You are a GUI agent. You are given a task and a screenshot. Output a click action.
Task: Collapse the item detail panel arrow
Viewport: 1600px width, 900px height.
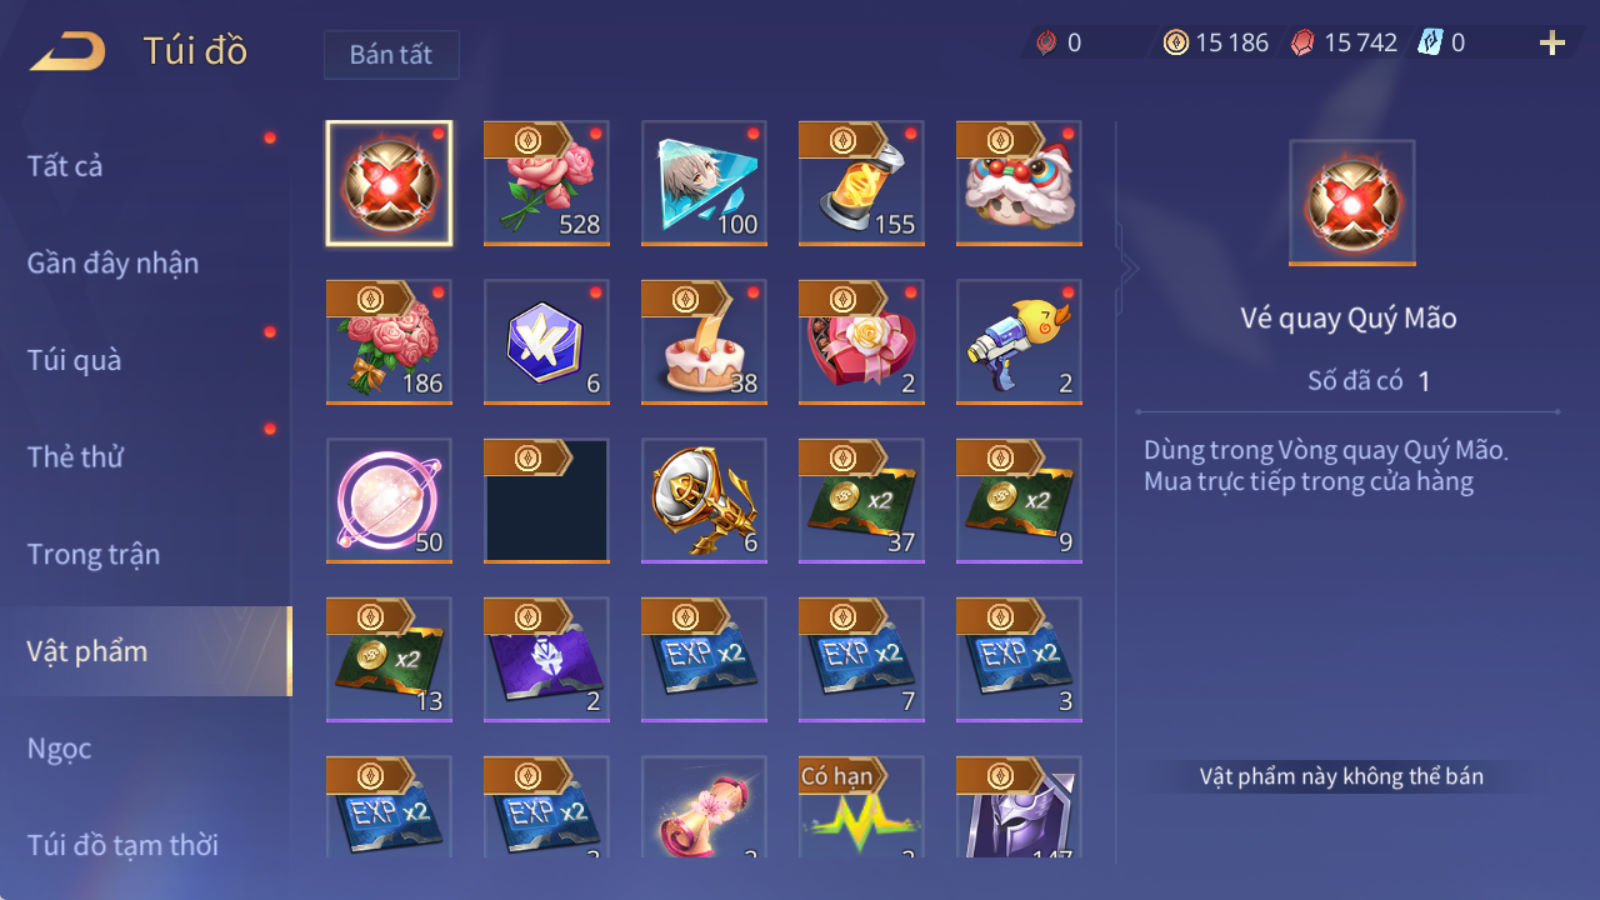click(1129, 268)
